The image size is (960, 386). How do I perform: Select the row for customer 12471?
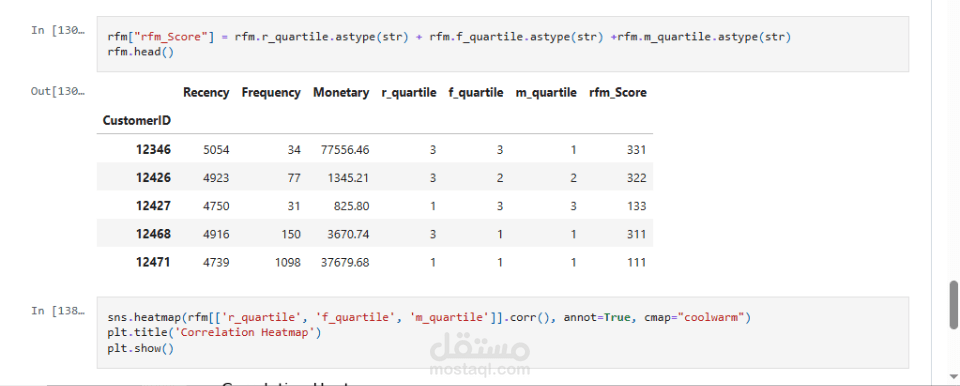click(x=375, y=262)
